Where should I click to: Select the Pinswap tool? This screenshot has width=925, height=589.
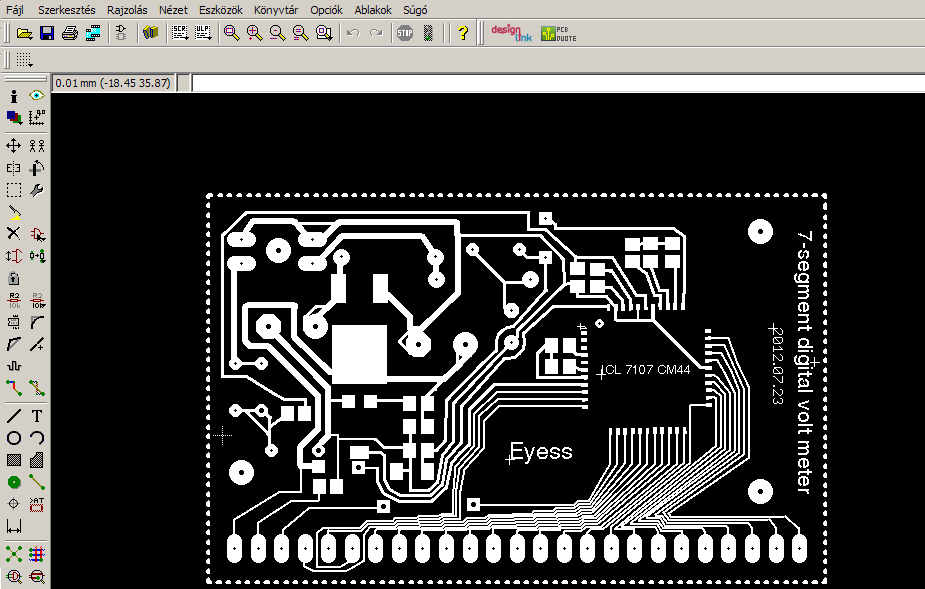pyautogui.click(x=14, y=256)
